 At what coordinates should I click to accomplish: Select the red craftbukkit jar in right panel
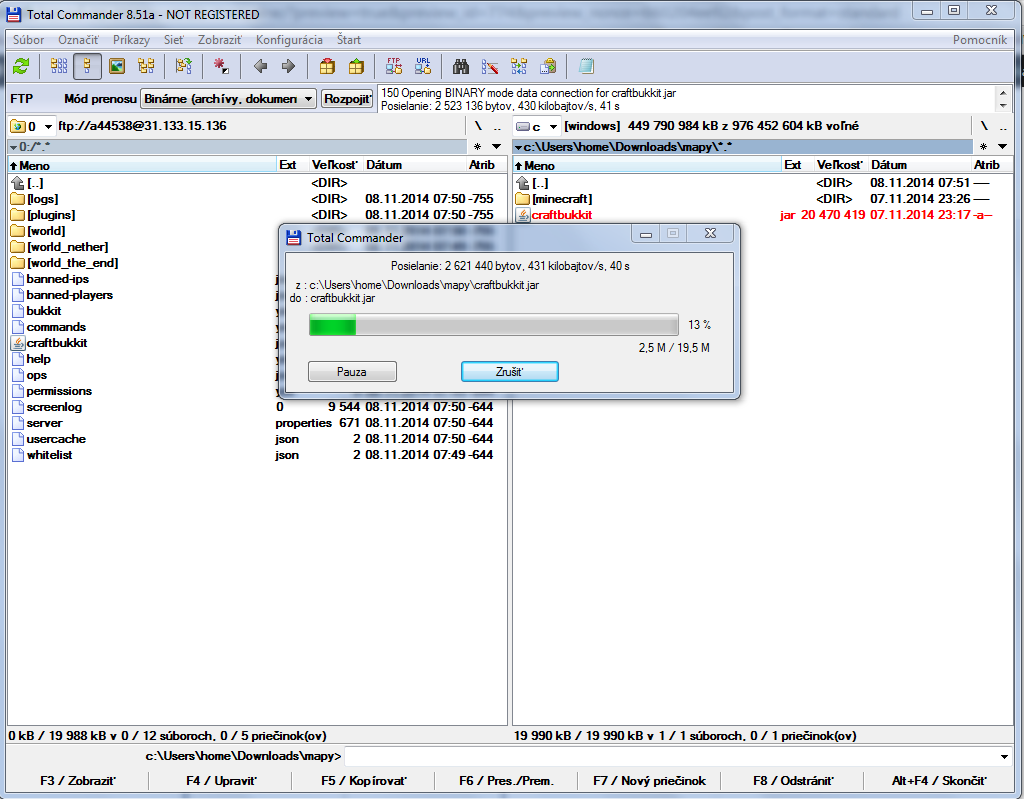click(x=562, y=215)
